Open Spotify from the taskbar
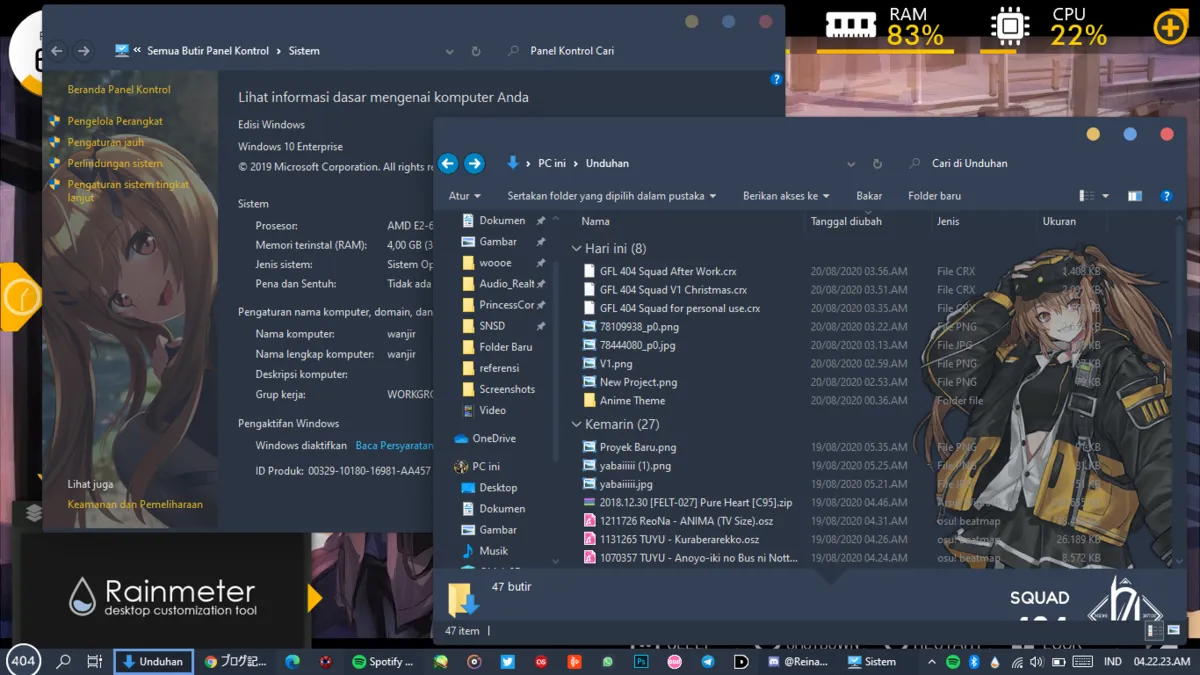The width and height of the screenshot is (1200, 675). [x=383, y=662]
